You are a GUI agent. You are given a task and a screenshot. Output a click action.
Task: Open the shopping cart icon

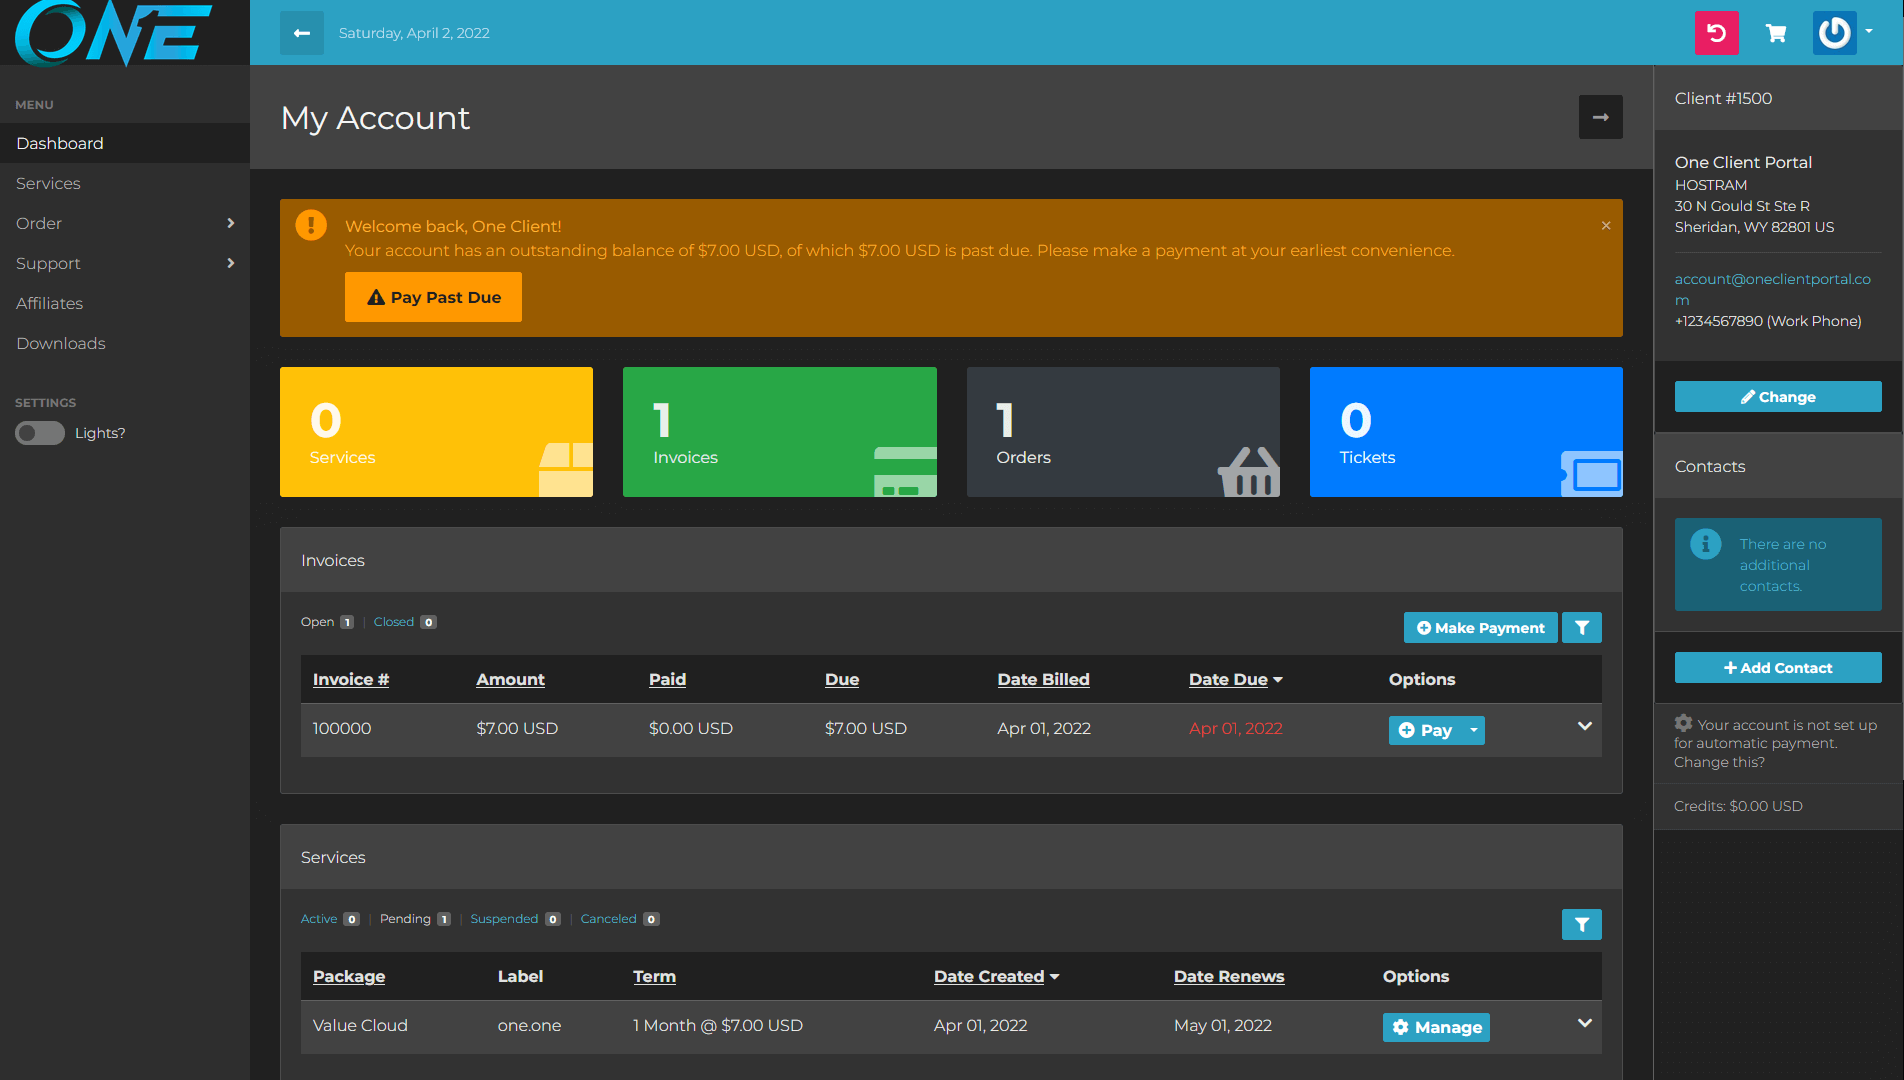click(x=1776, y=33)
